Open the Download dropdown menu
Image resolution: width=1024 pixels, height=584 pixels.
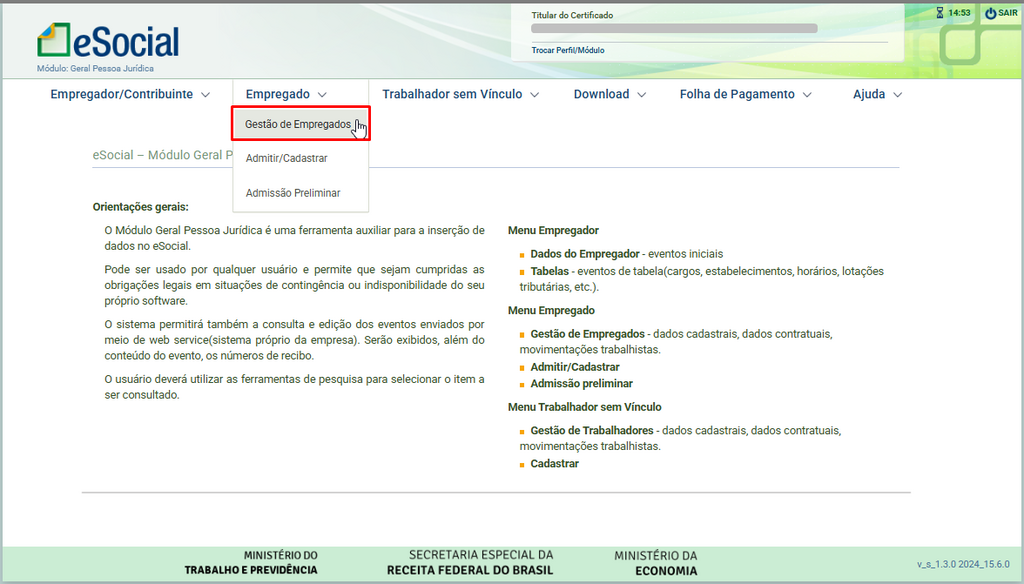pyautogui.click(x=609, y=94)
